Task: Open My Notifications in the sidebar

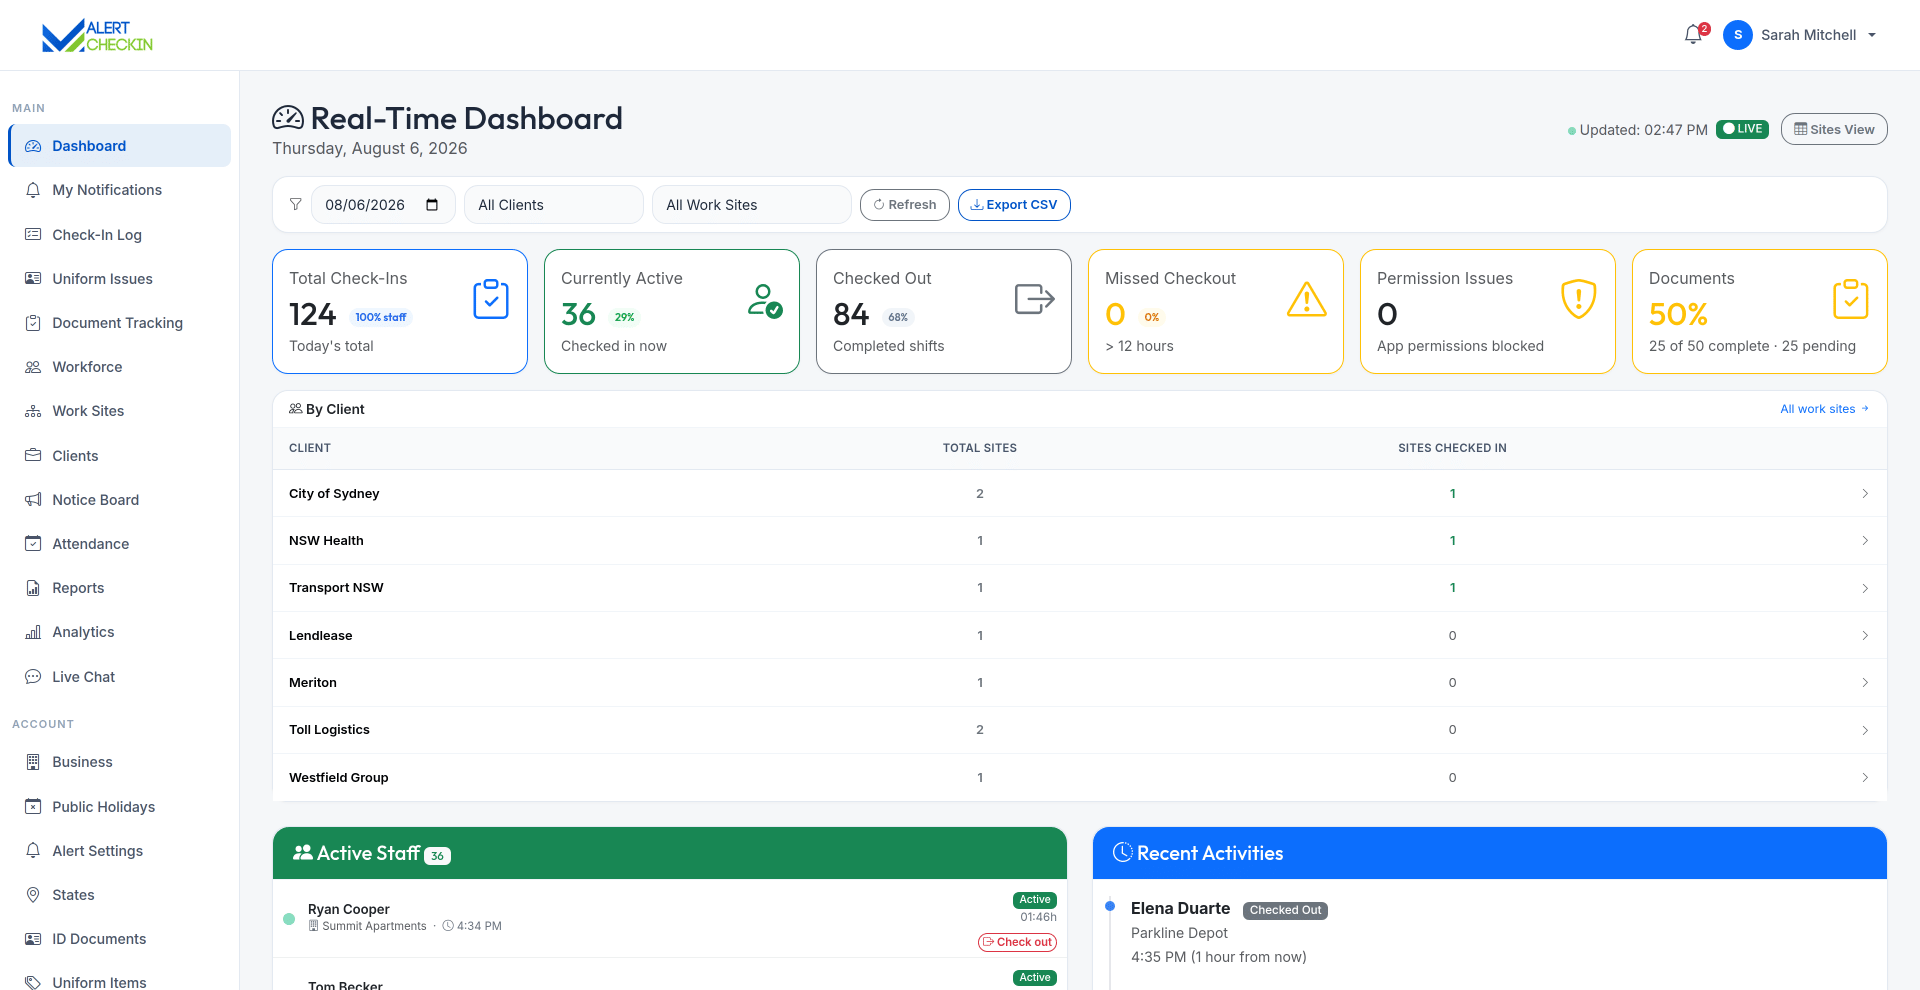Action: pos(120,190)
